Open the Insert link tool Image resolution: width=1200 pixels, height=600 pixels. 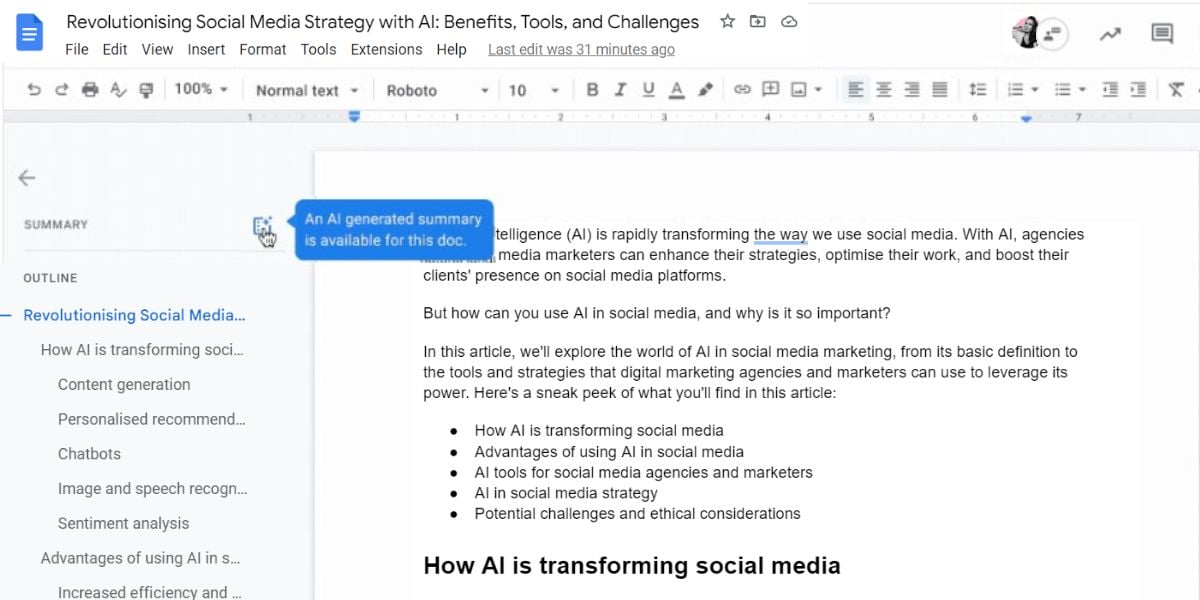pos(743,89)
